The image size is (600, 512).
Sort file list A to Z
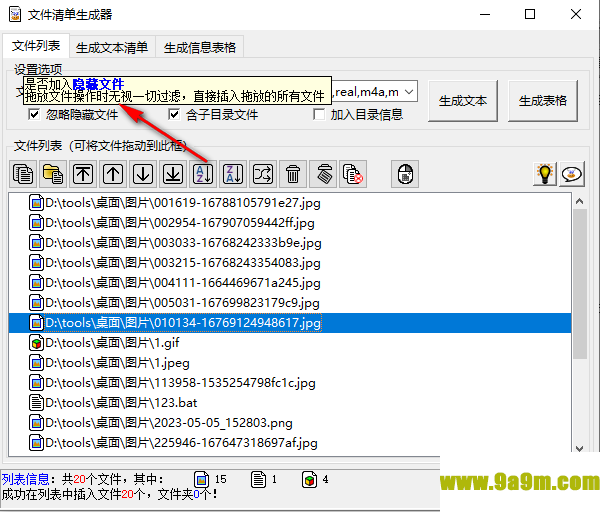pos(203,174)
